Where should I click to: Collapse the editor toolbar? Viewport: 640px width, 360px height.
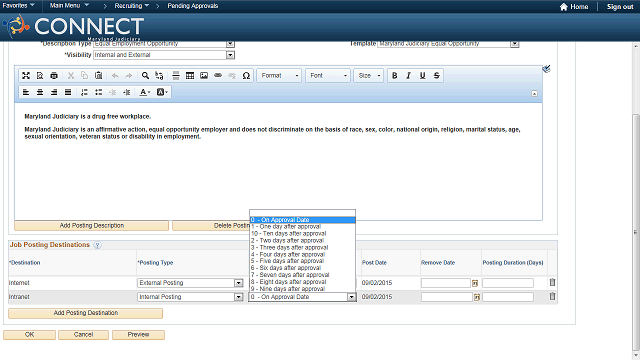tap(534, 93)
